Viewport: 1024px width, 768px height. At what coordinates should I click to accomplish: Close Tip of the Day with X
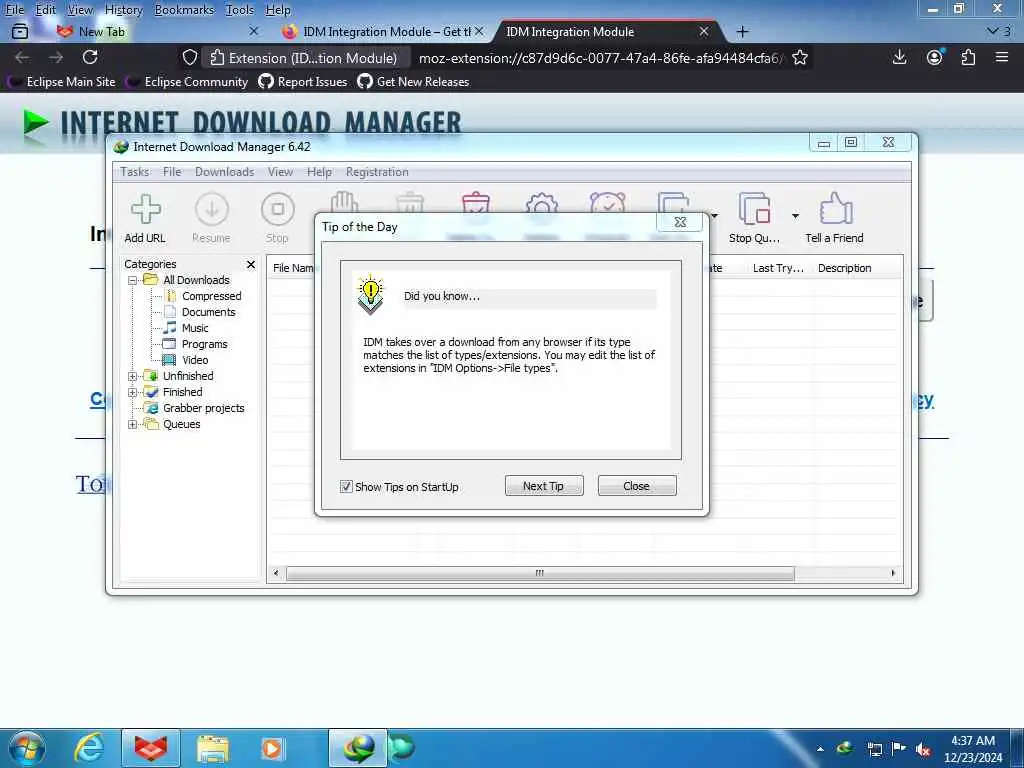click(680, 222)
